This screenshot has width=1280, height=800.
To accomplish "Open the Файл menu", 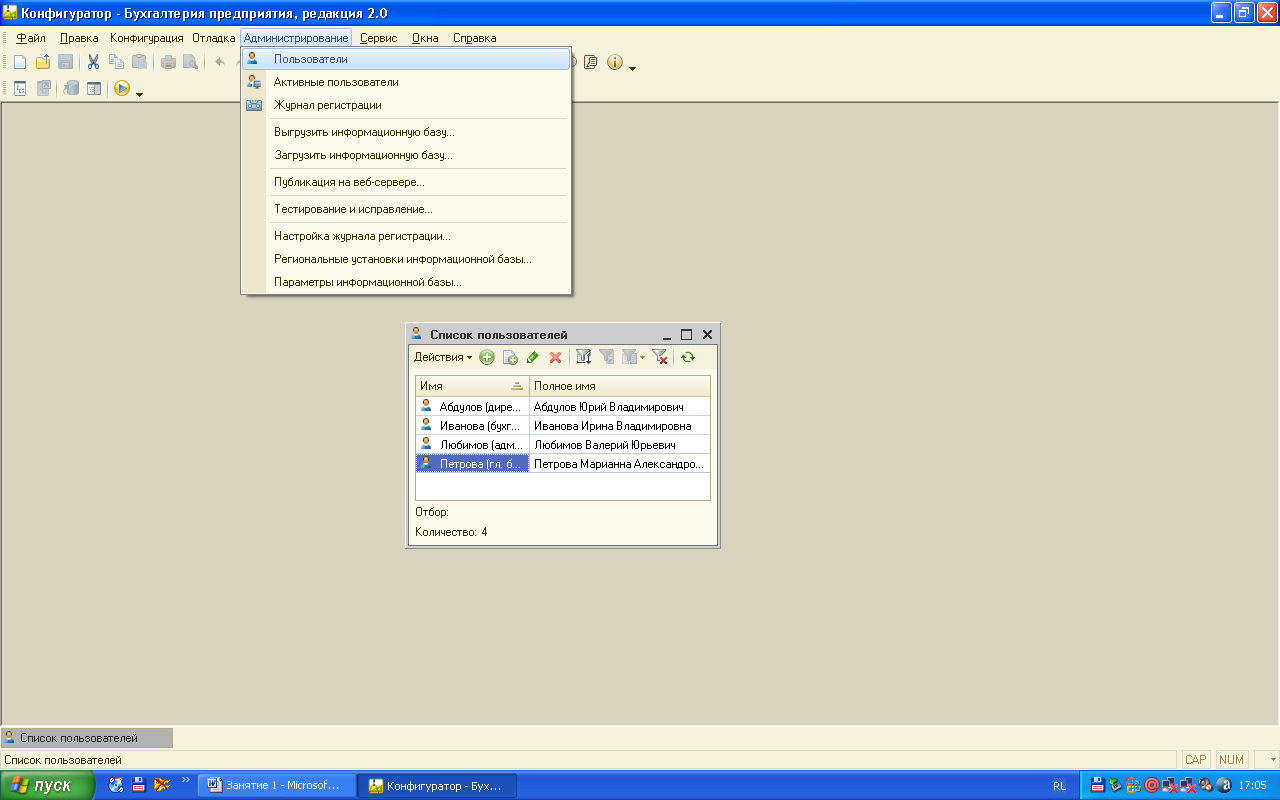I will (x=31, y=38).
